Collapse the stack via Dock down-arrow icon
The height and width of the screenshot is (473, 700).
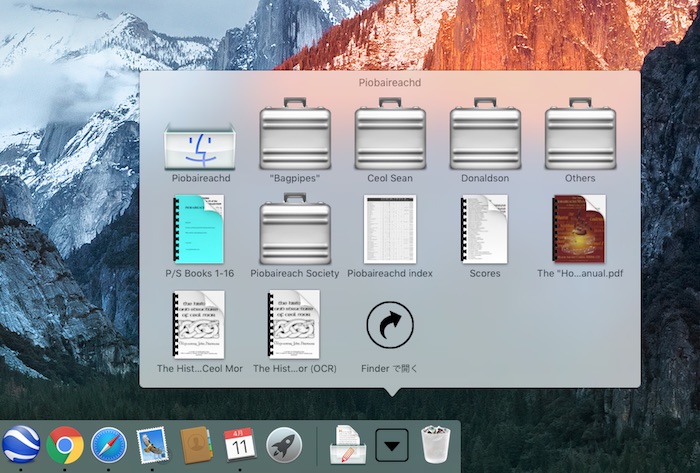(391, 444)
